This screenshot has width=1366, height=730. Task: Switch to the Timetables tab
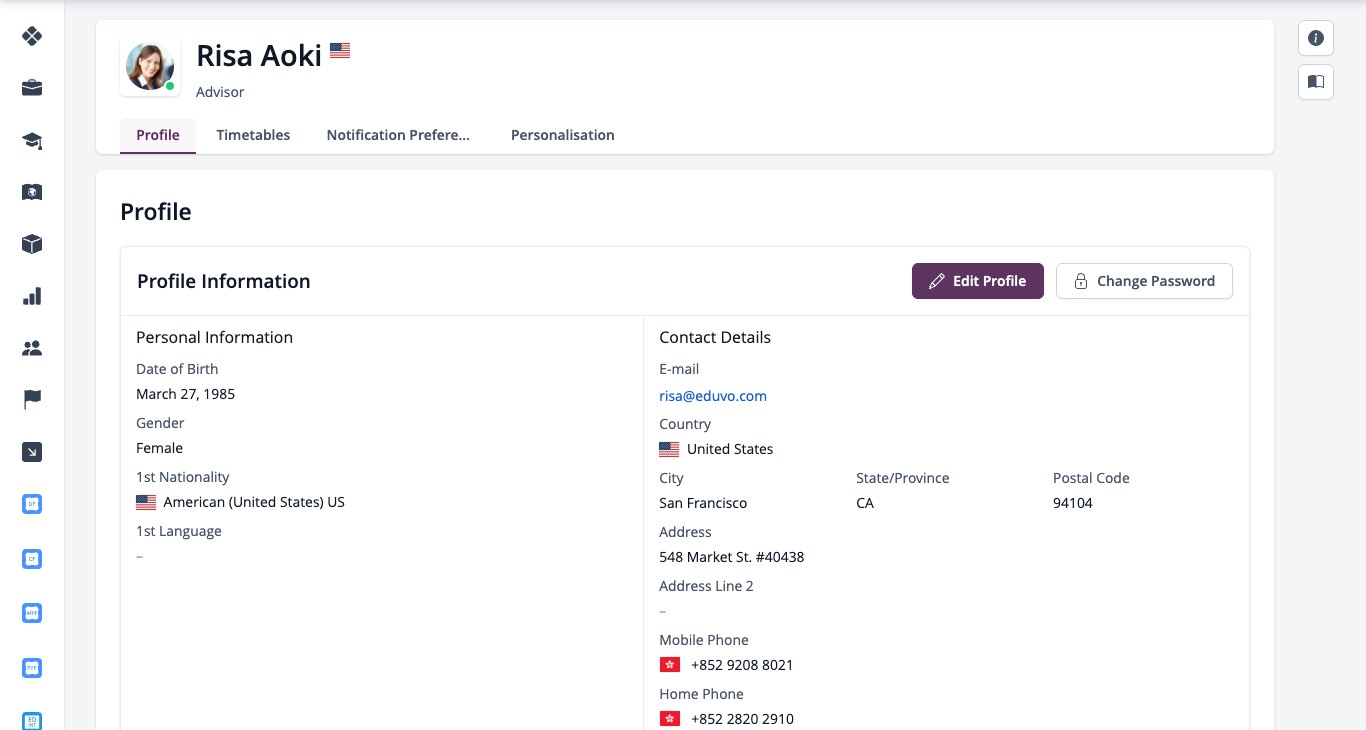tap(253, 135)
